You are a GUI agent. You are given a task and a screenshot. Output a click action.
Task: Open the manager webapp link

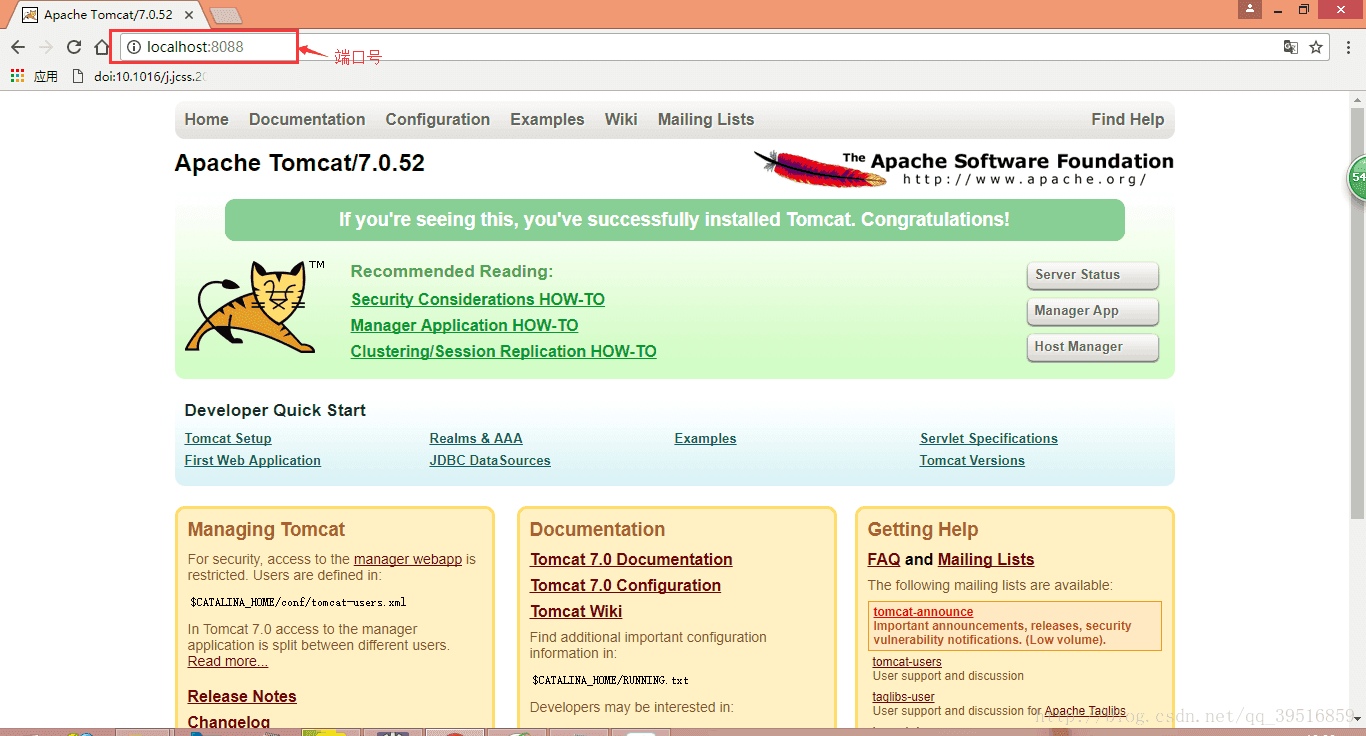408,559
